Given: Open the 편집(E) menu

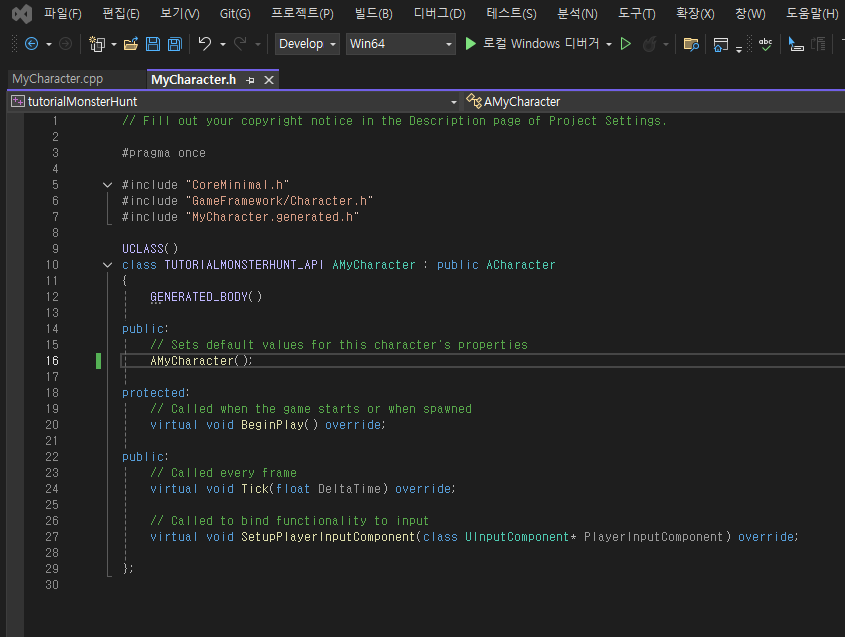Looking at the screenshot, I should [121, 13].
